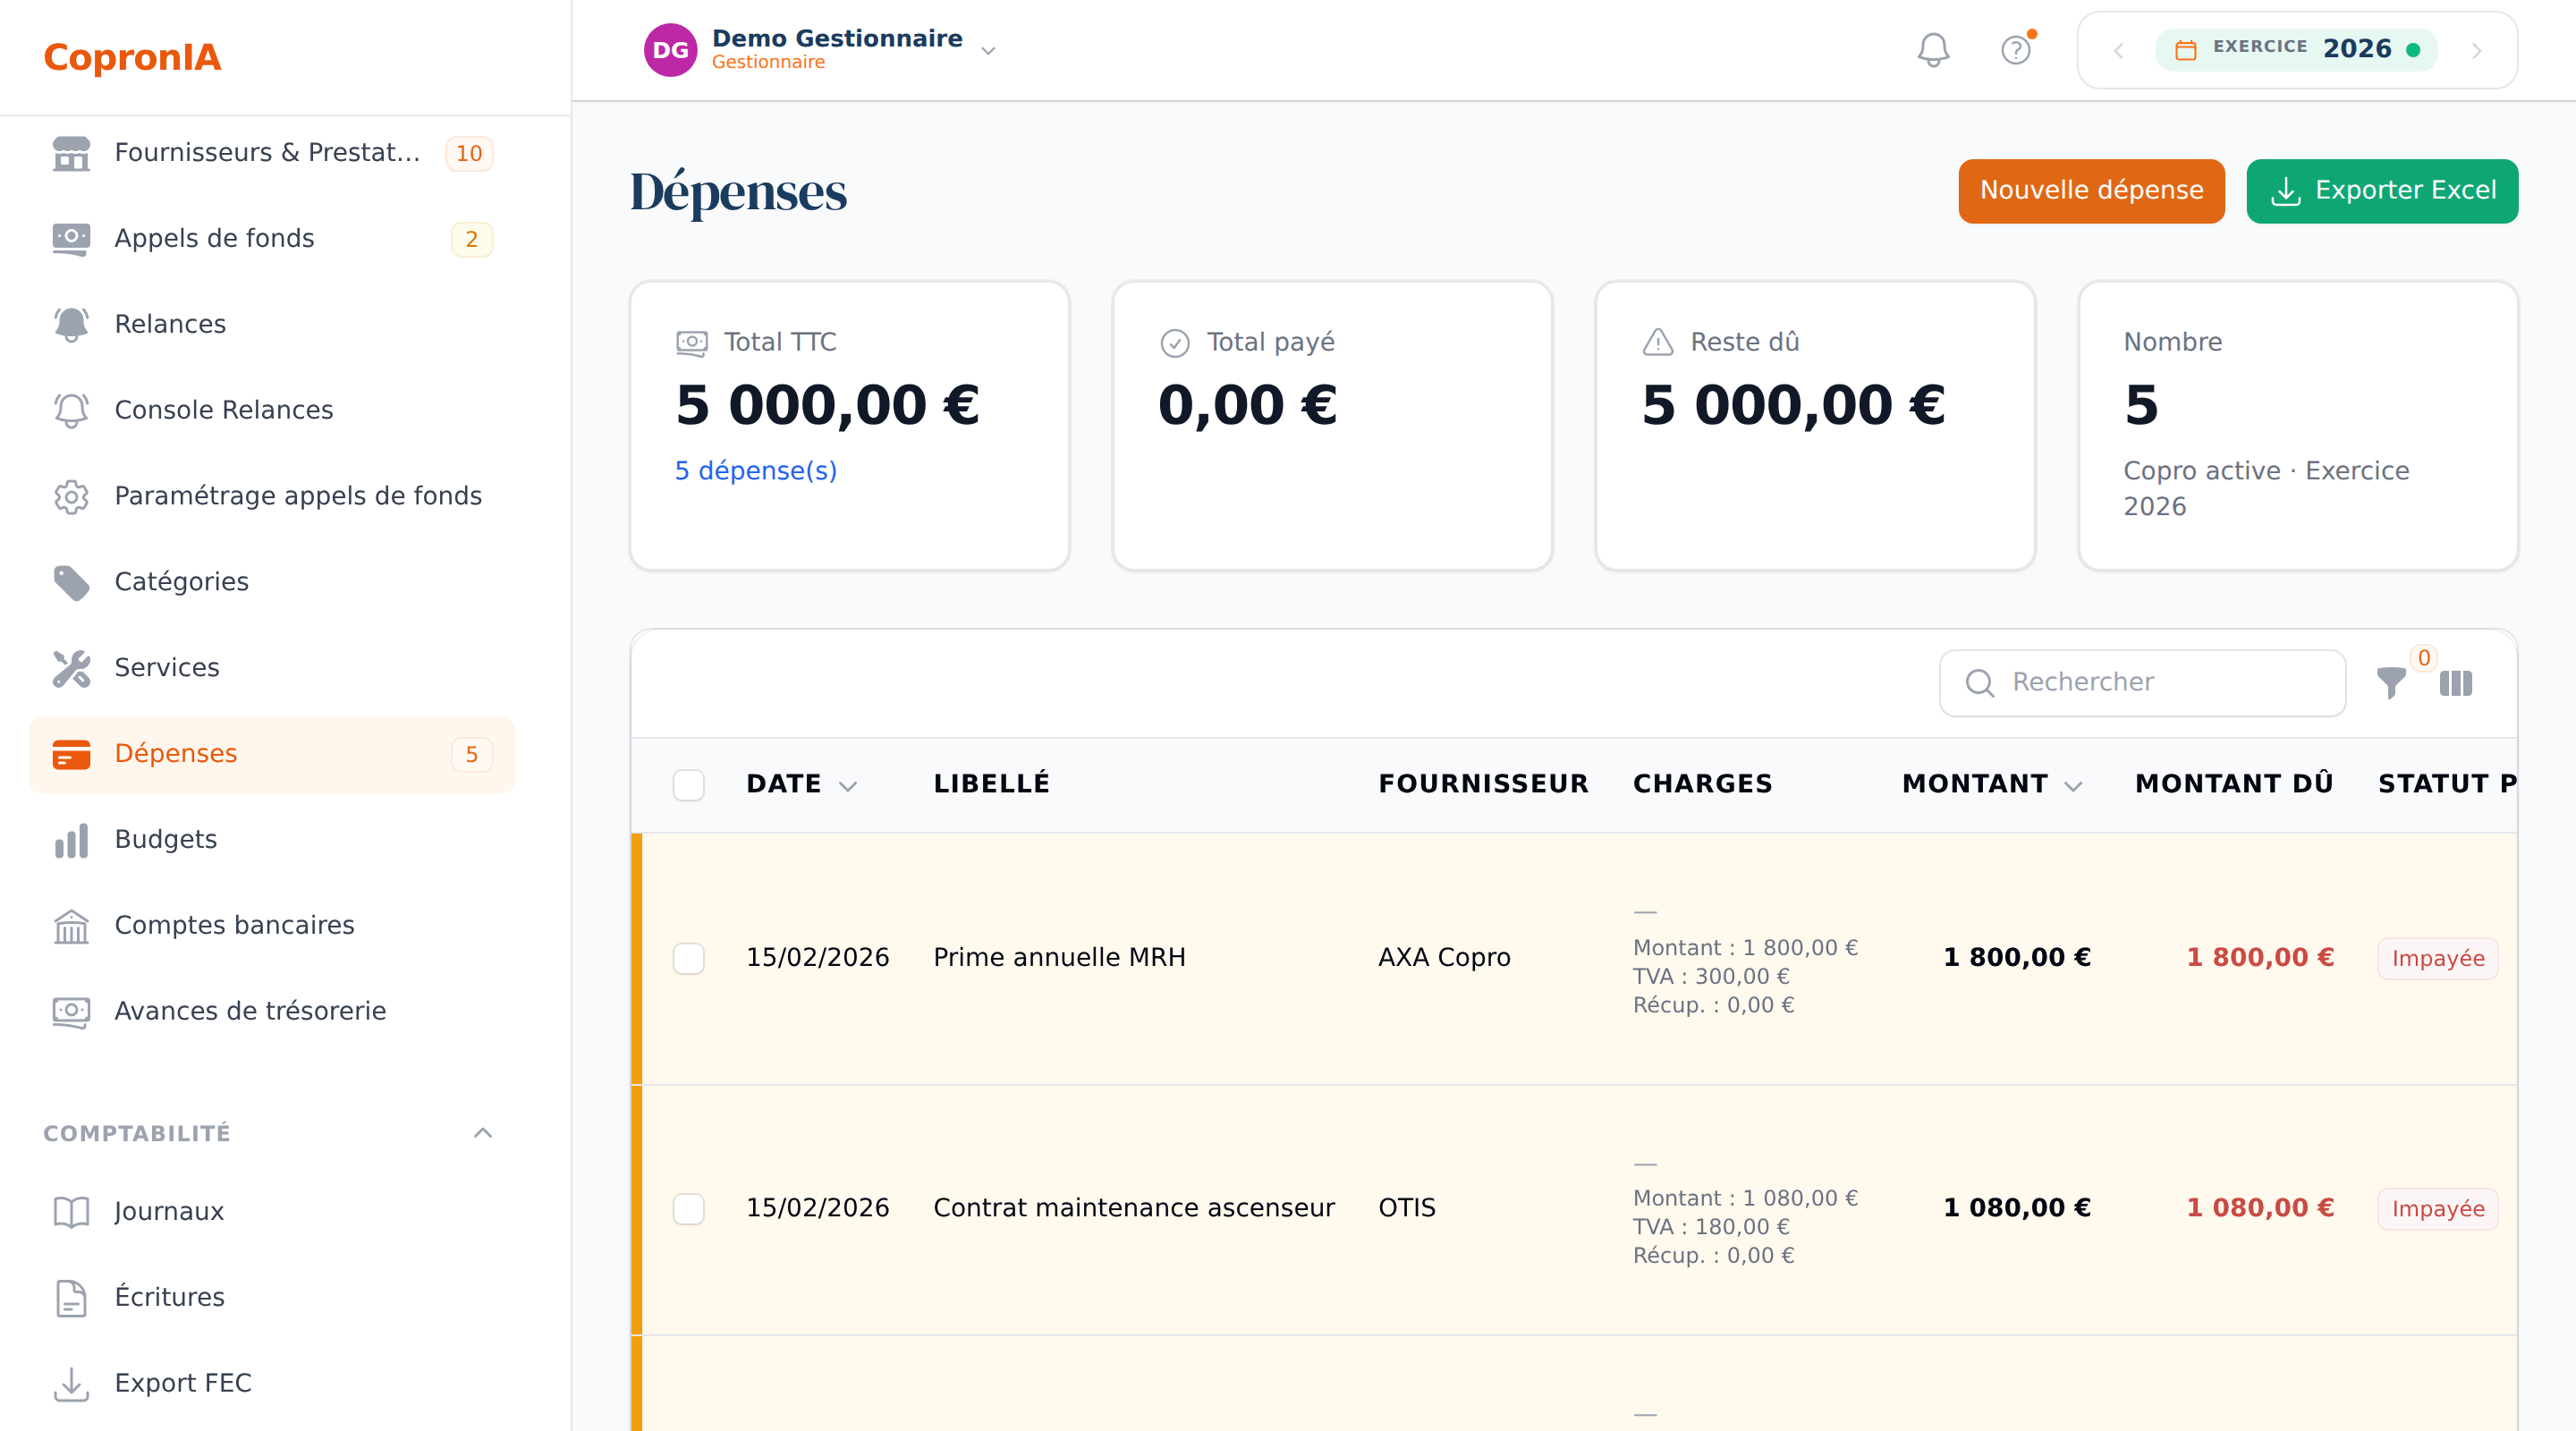Screen dimensions: 2576x1431
Task: Open Console Relances
Action: click(272, 410)
